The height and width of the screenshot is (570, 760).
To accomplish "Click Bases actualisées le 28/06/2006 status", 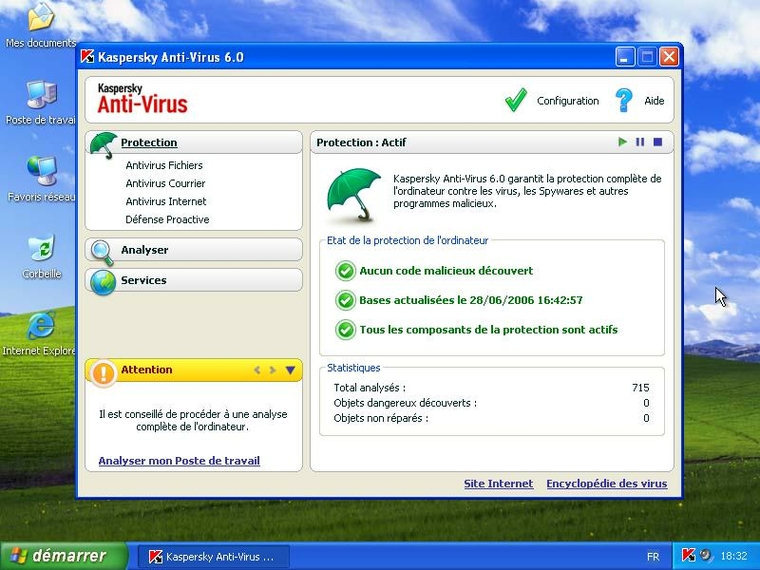I will (471, 300).
